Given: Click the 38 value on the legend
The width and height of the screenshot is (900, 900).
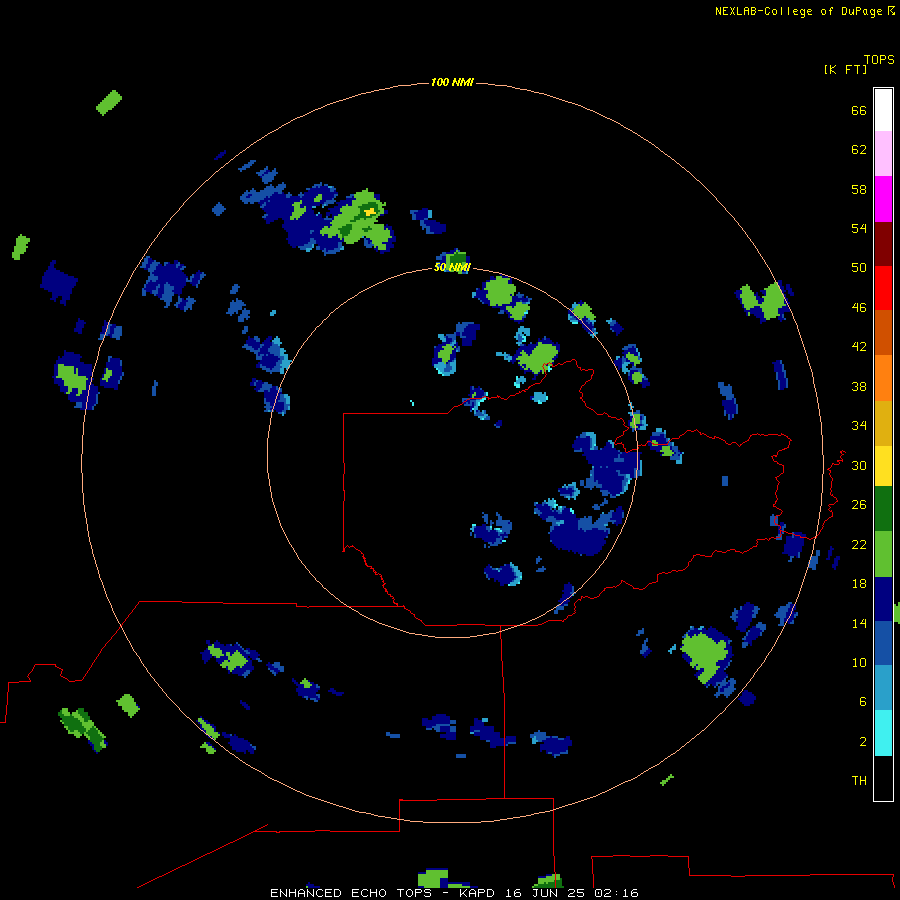Looking at the screenshot, I should coord(859,386).
